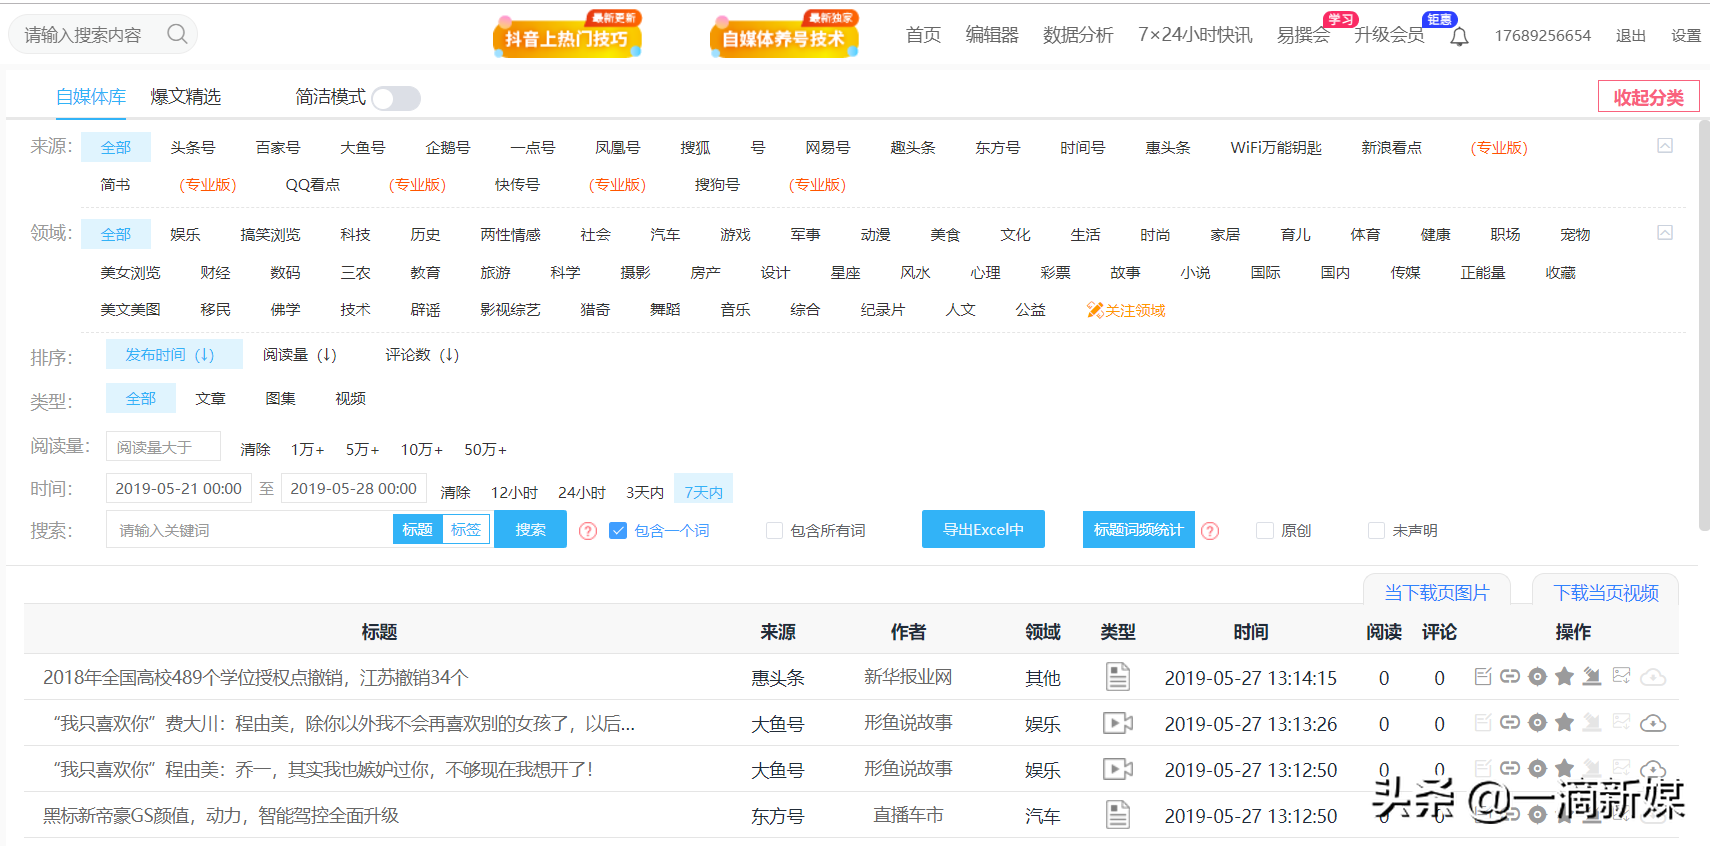
Task: Filter domain by 娱乐
Action: (x=185, y=234)
